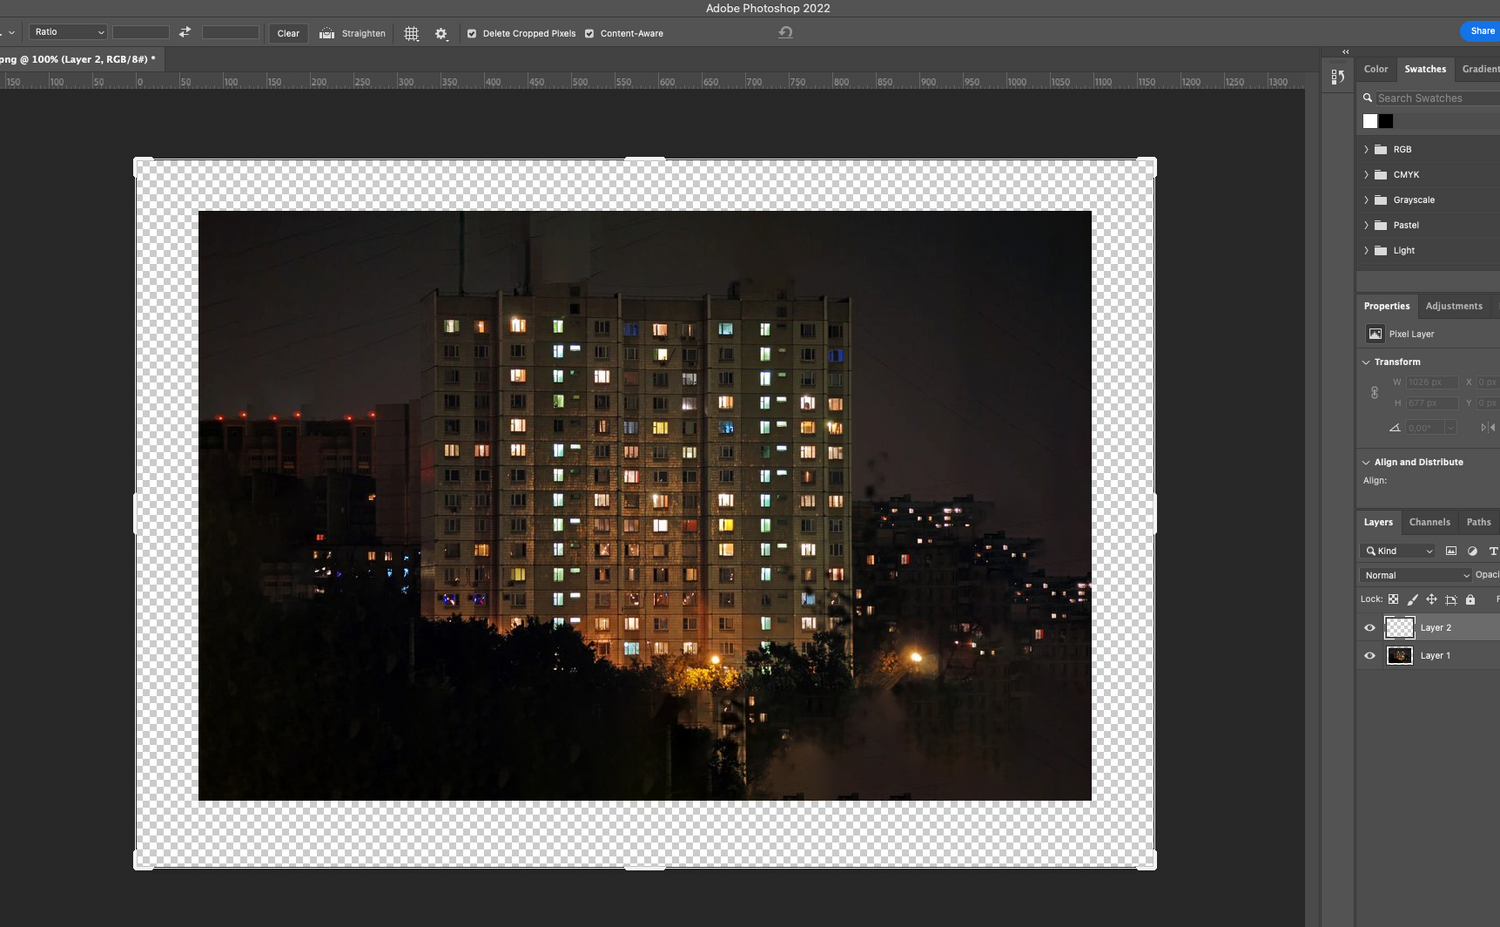Click the swatches search magnifier icon
Image resolution: width=1500 pixels, height=927 pixels.
tap(1368, 98)
